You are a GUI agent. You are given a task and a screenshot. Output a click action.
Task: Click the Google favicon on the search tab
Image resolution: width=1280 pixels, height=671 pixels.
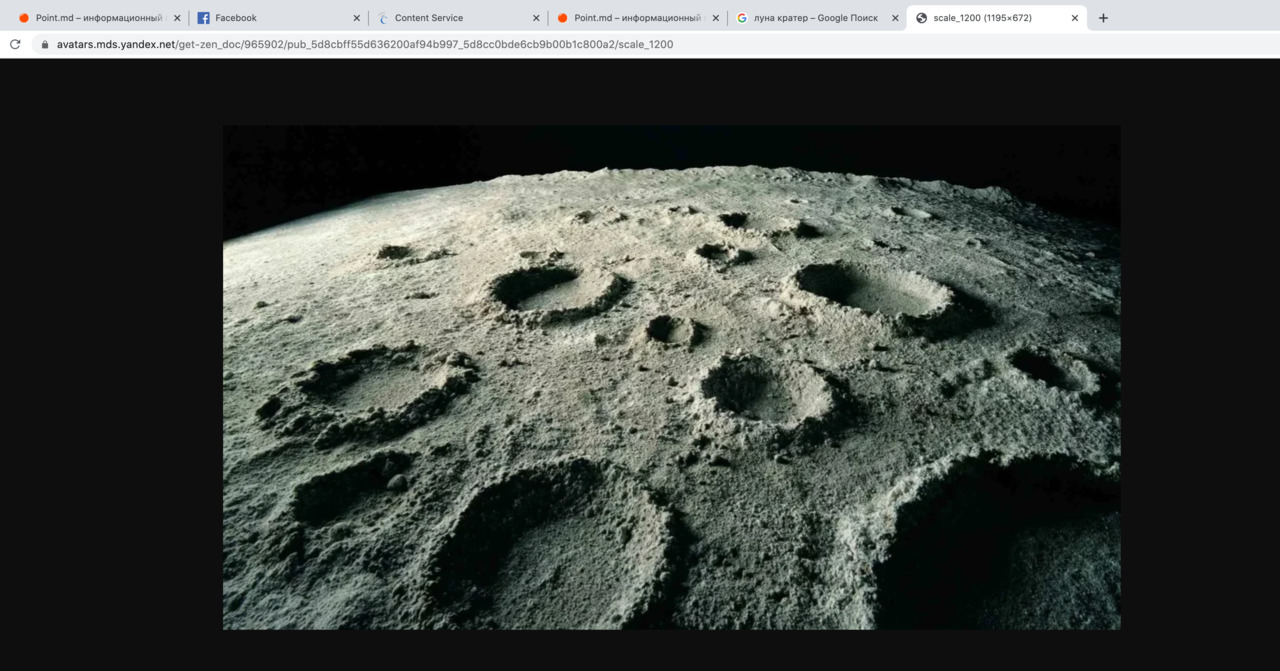pyautogui.click(x=742, y=18)
